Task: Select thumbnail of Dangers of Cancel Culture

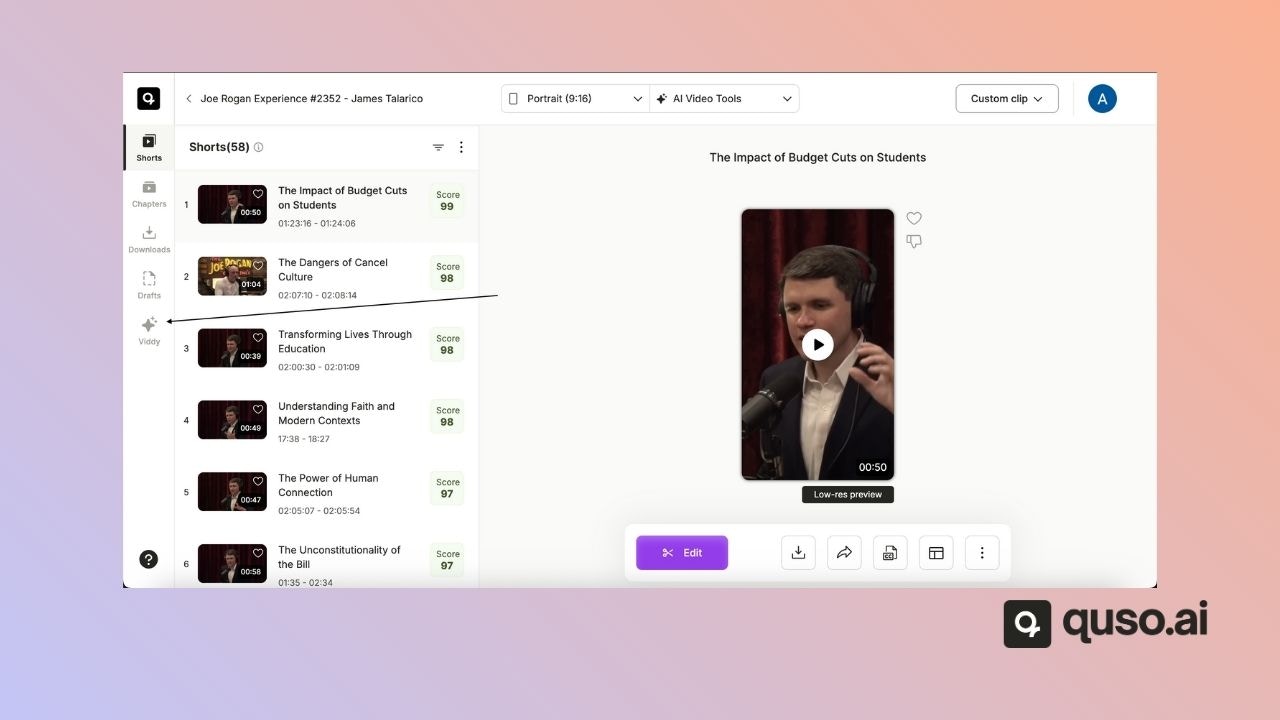Action: [232, 276]
